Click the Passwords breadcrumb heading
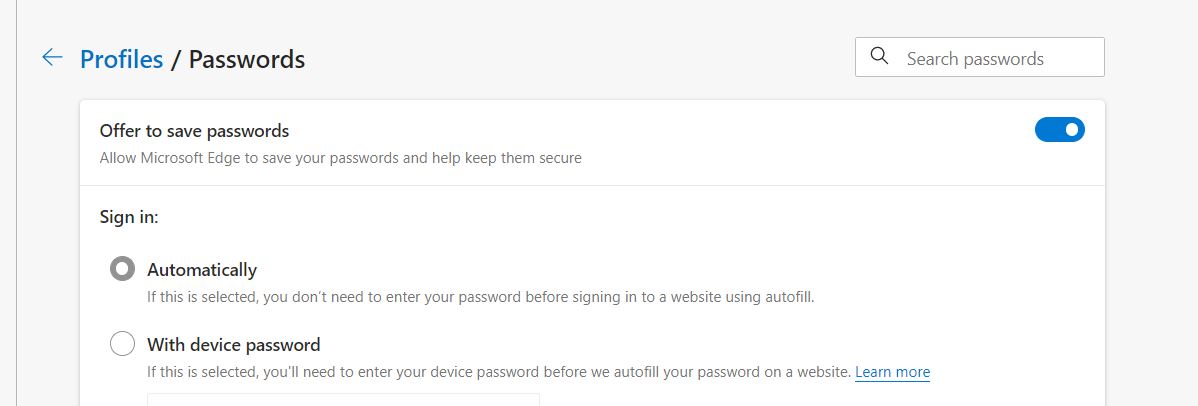 point(247,59)
